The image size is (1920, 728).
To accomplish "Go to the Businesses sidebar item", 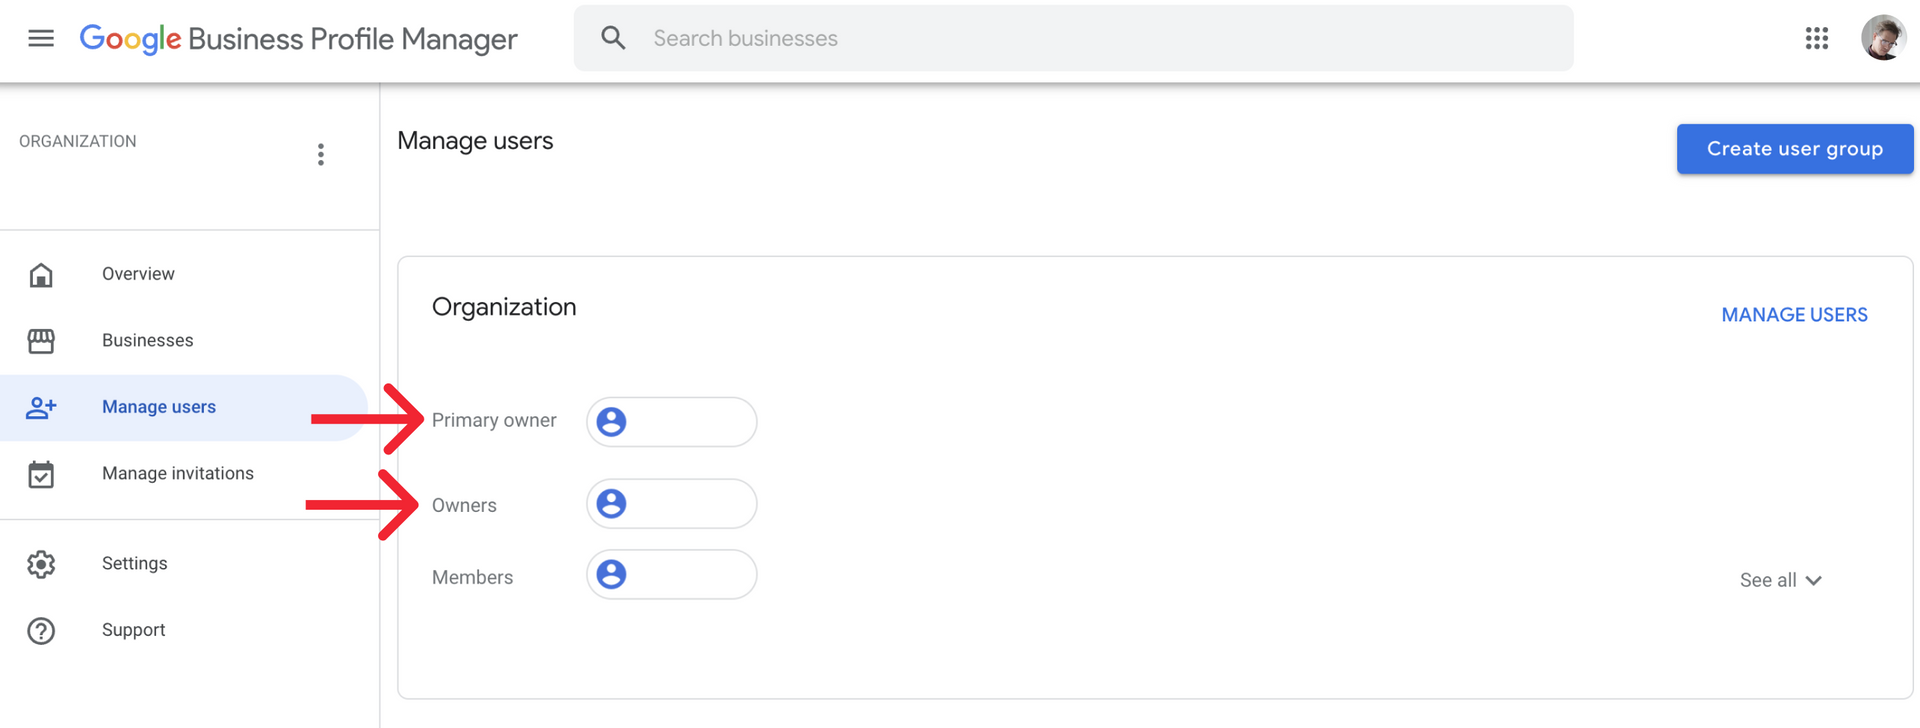I will [x=184, y=341].
